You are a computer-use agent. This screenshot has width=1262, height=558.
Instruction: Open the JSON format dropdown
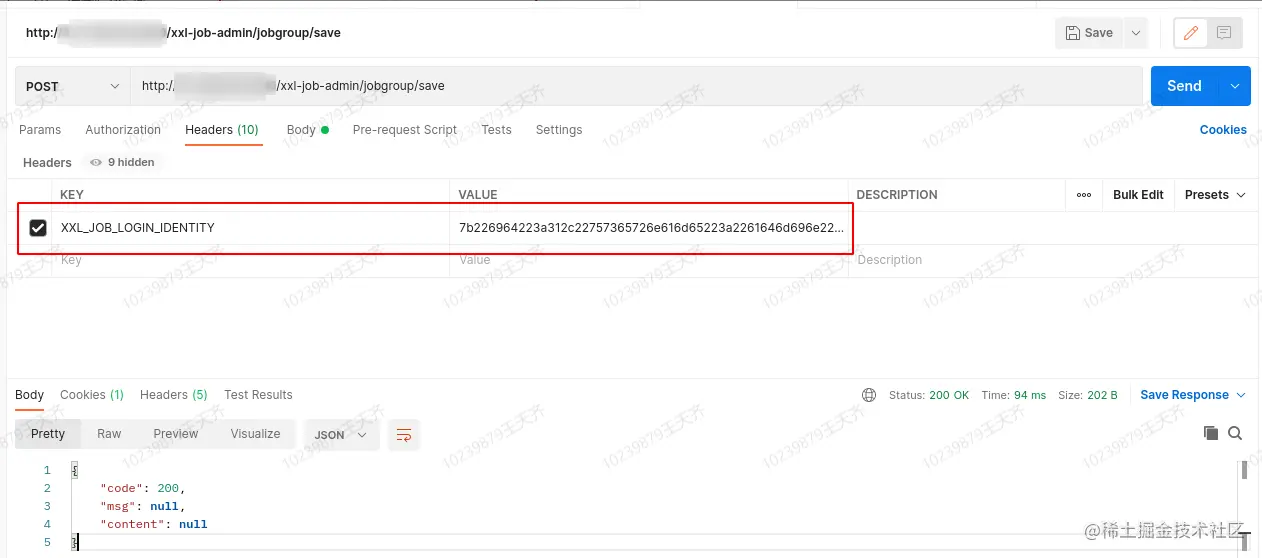[341, 435]
